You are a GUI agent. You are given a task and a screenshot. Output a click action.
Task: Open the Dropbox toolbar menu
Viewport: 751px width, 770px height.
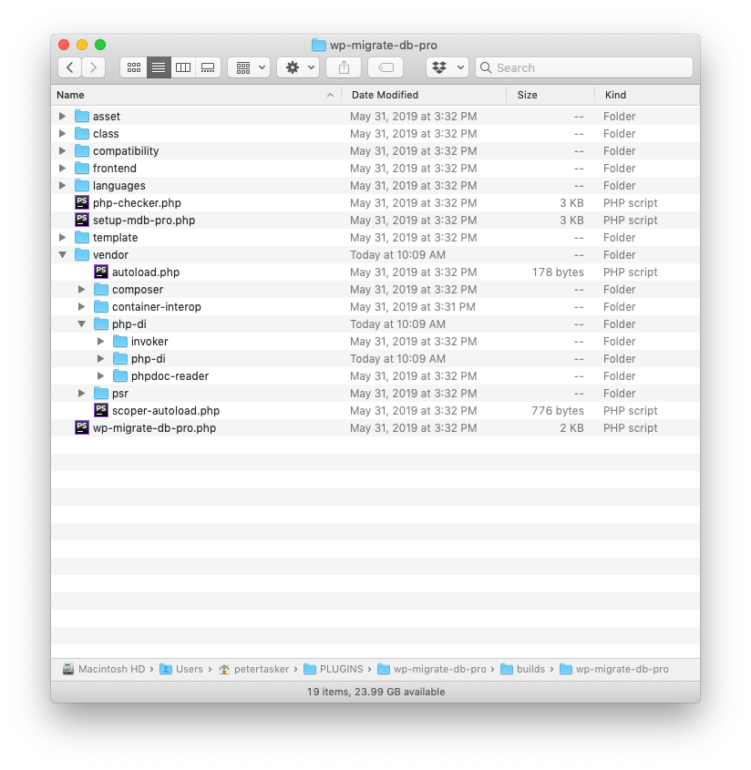click(x=446, y=67)
